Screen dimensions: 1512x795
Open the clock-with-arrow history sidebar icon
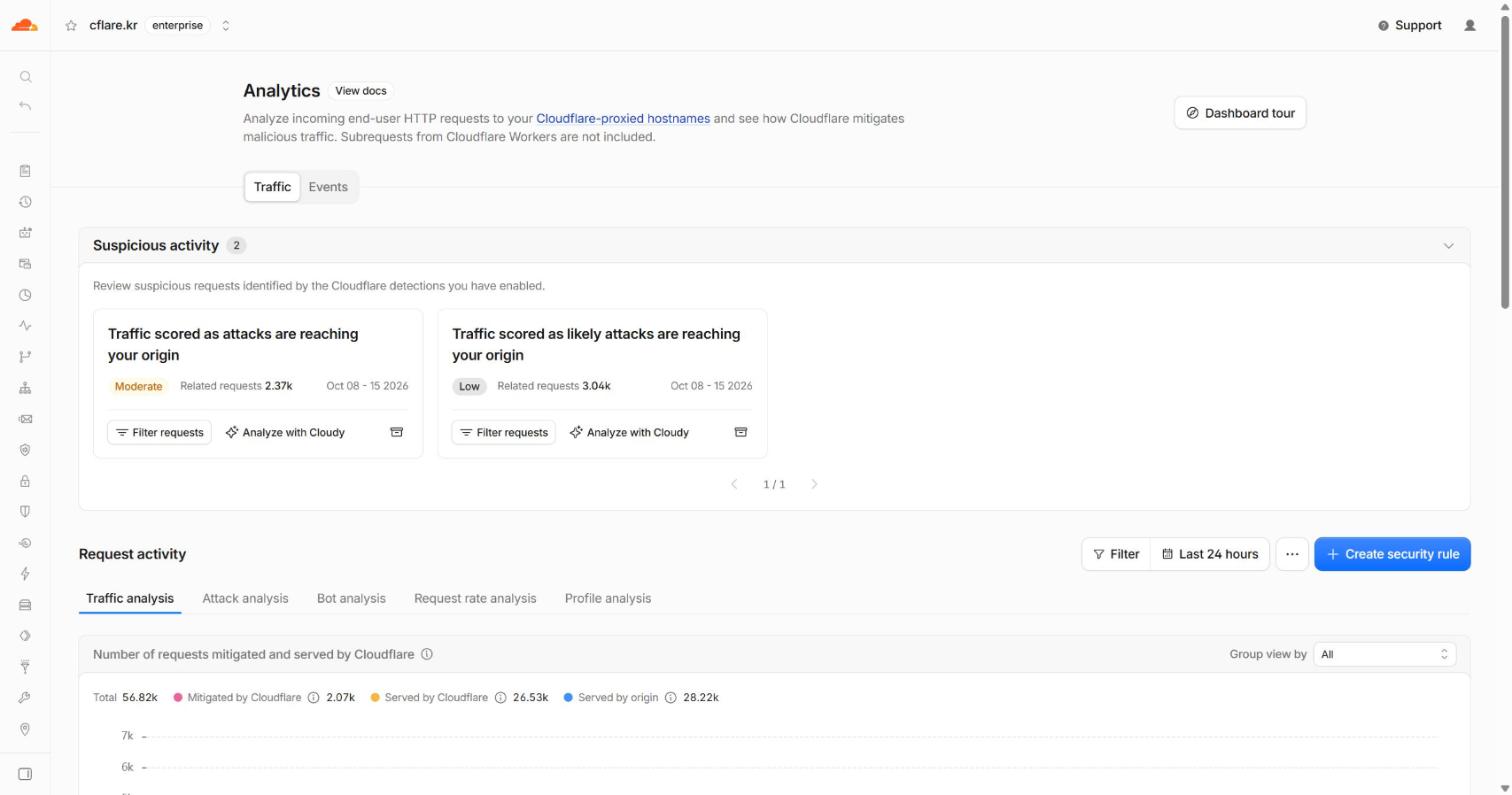click(x=25, y=202)
